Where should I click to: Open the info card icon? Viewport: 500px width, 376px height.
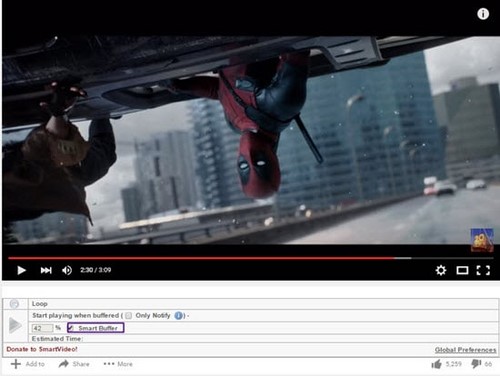[483, 14]
